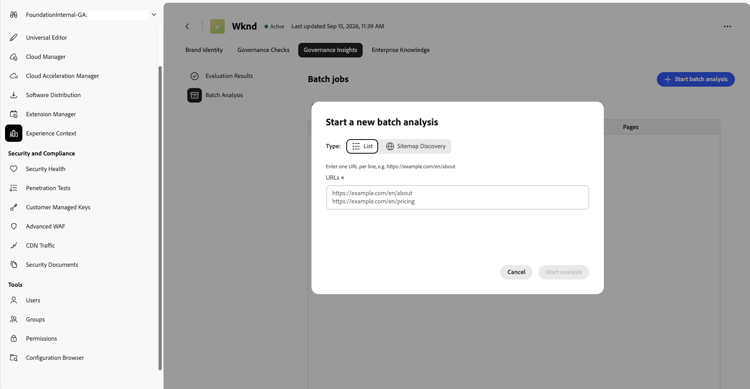Click the Tools section heading
Screen dimensions: 750x389
tap(15, 285)
